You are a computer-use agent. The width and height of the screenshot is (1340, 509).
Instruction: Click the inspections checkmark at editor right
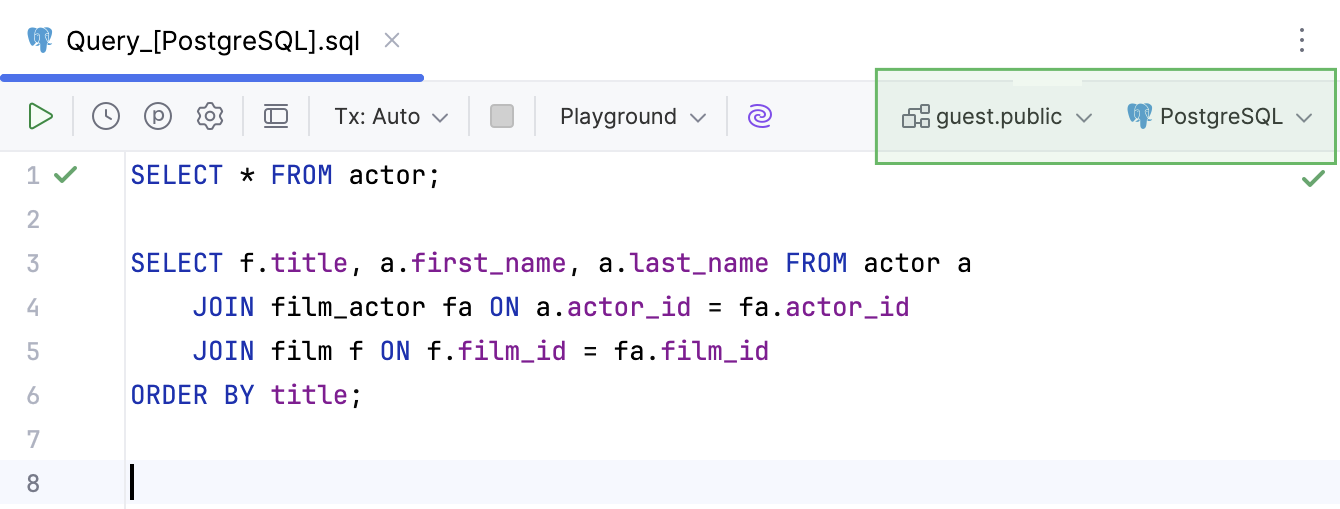tap(1313, 179)
